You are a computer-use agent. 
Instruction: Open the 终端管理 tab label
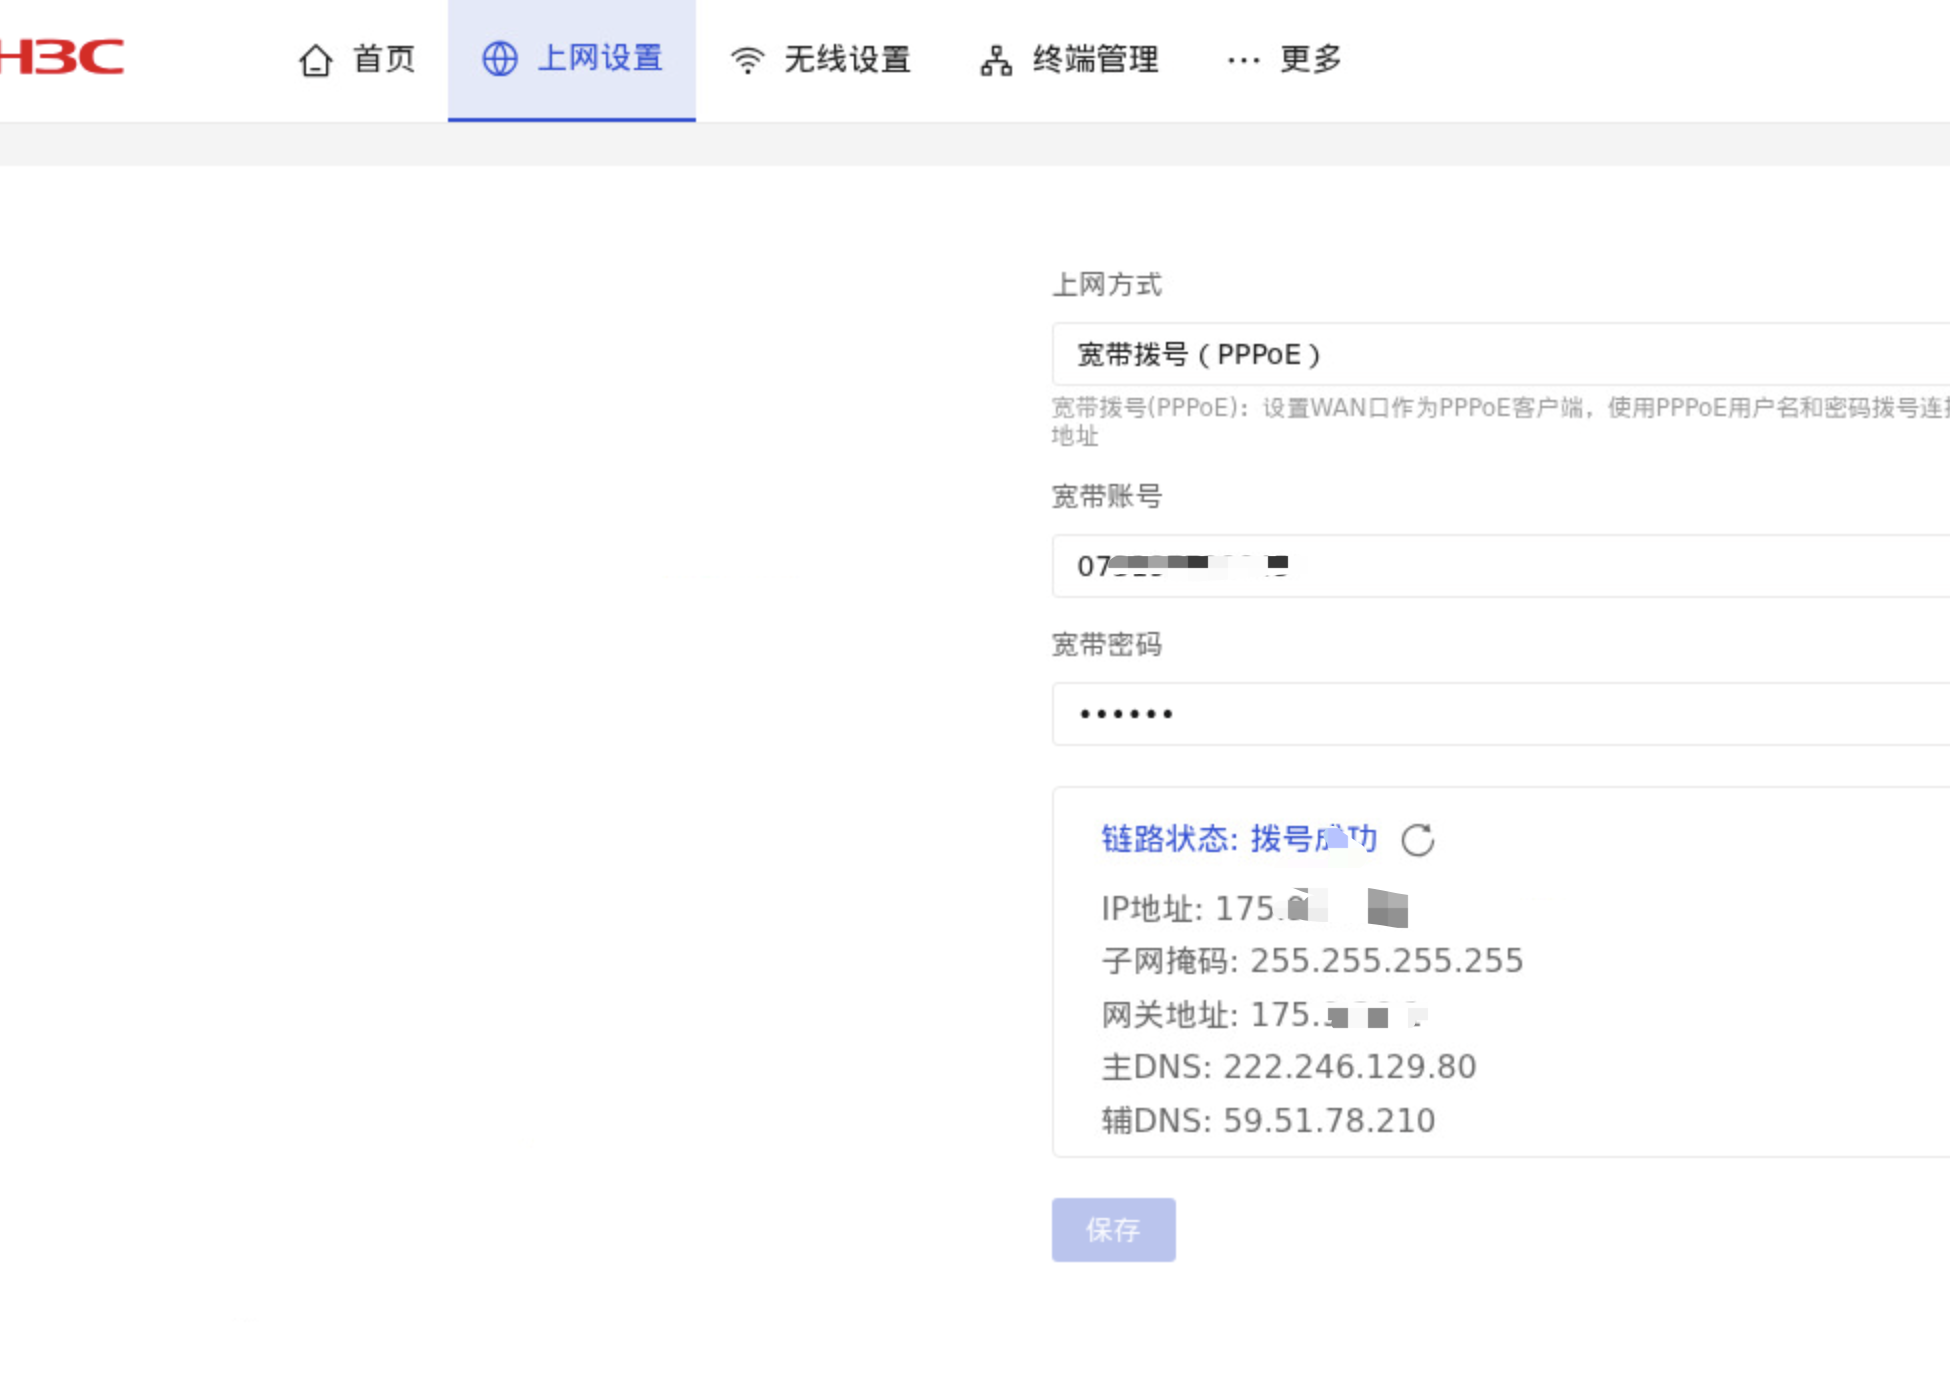pos(1096,59)
